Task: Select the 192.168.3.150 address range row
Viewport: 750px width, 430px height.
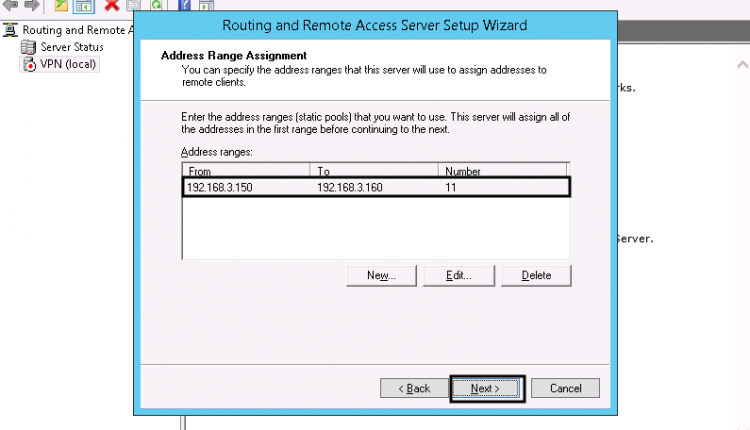Action: point(376,187)
